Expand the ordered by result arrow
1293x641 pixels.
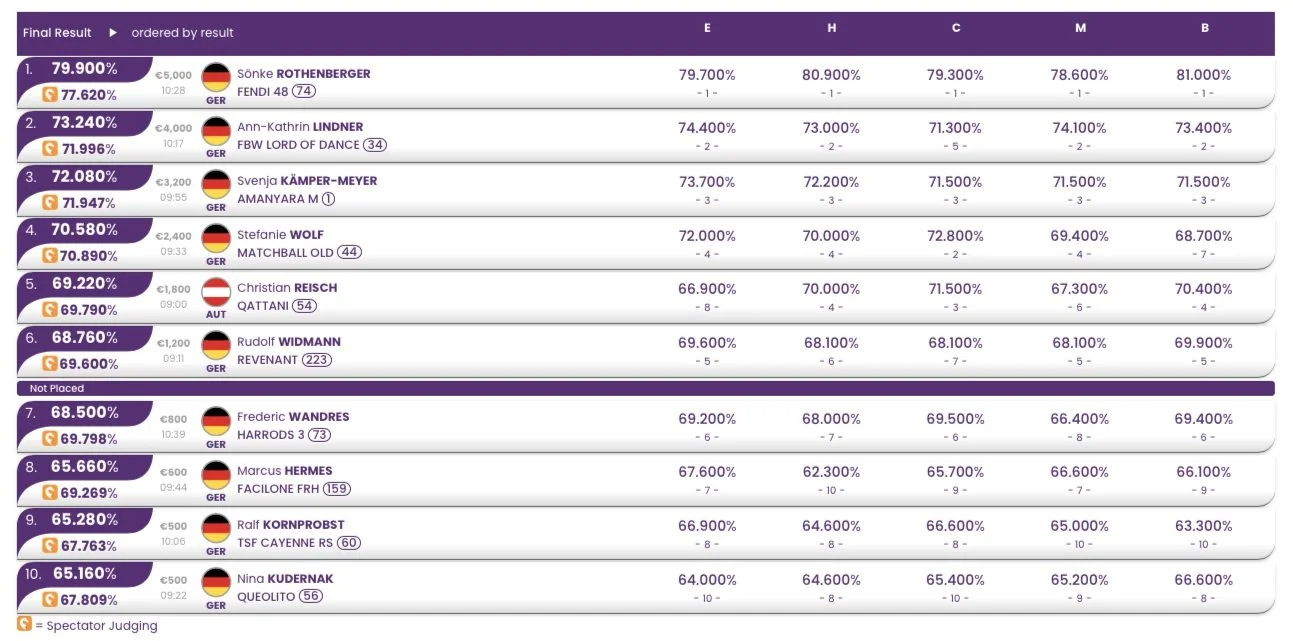pyautogui.click(x=113, y=33)
